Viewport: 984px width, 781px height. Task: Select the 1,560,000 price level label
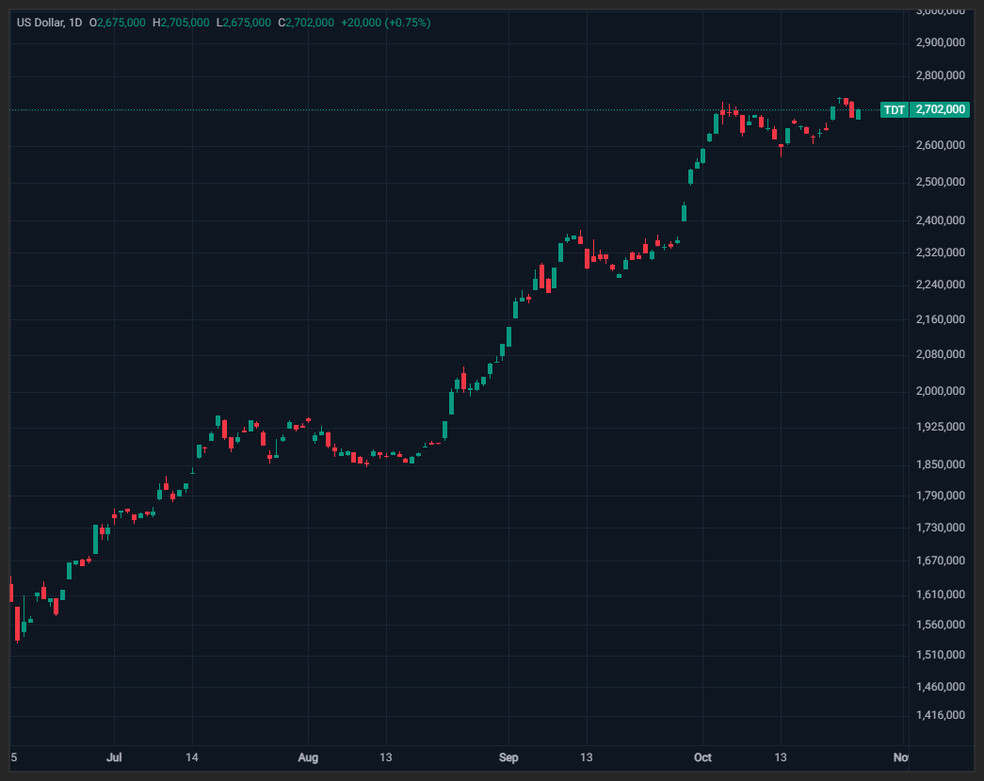pos(940,624)
